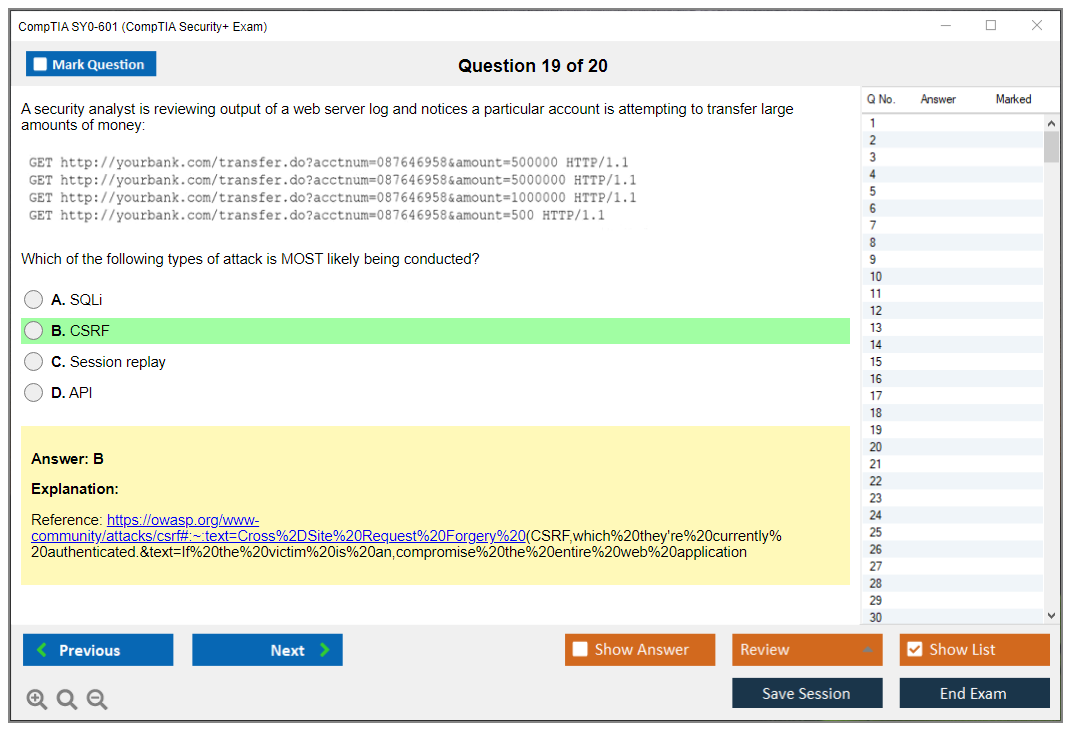Select question 5 row in list
This screenshot has height=735, width=1075.
pos(873,191)
